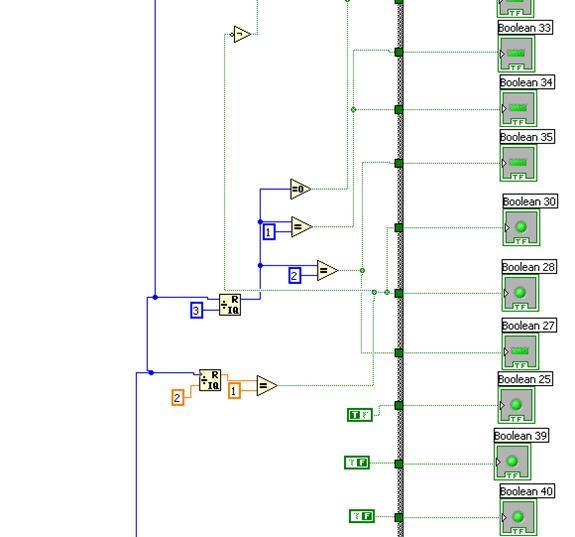Select the Equal node wired to blue constant 2
The image size is (575, 537).
coord(327,271)
